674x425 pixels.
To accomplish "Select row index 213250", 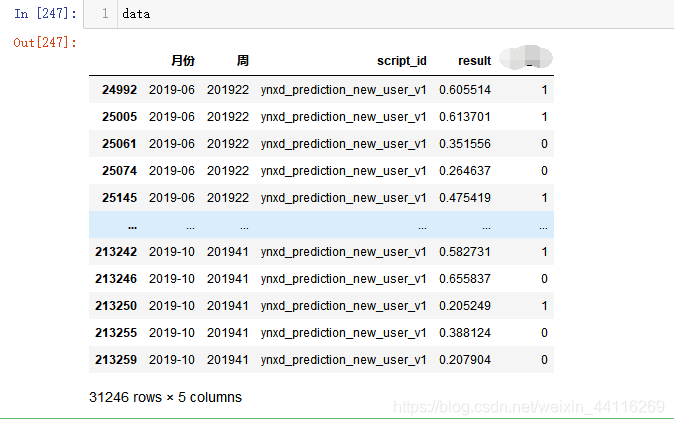I will point(116,306).
